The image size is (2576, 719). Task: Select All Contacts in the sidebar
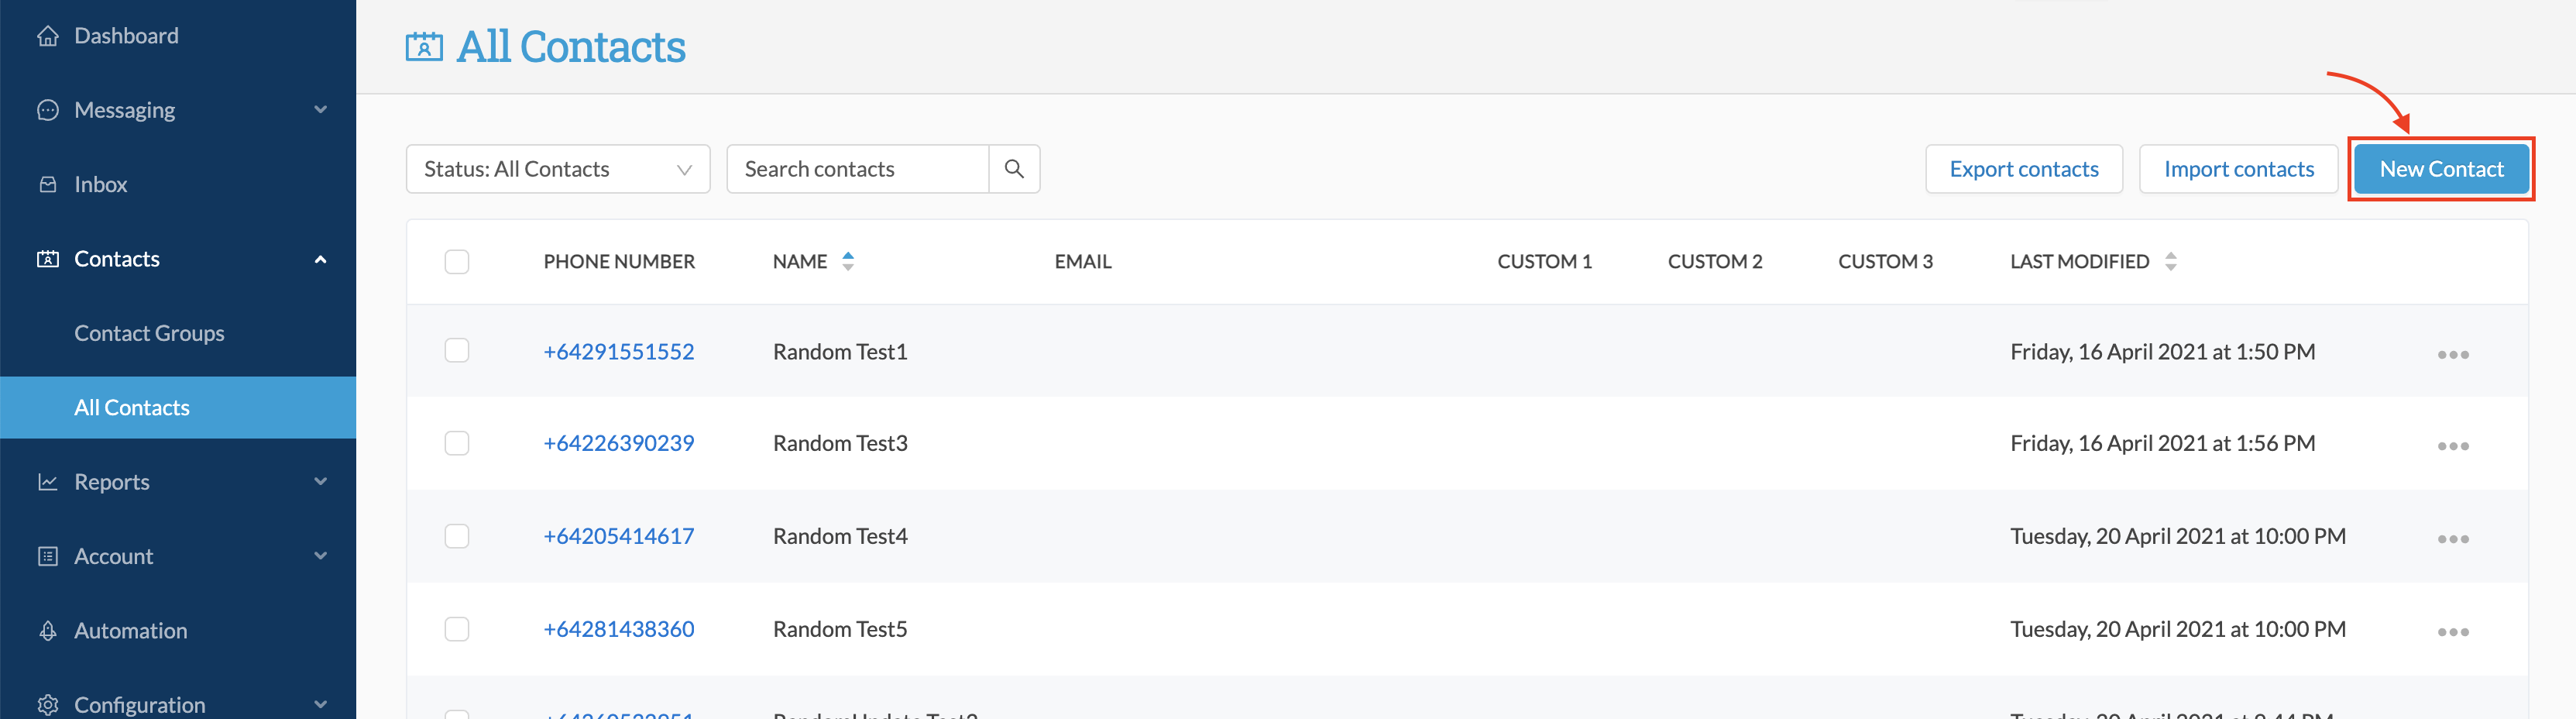[x=132, y=407]
